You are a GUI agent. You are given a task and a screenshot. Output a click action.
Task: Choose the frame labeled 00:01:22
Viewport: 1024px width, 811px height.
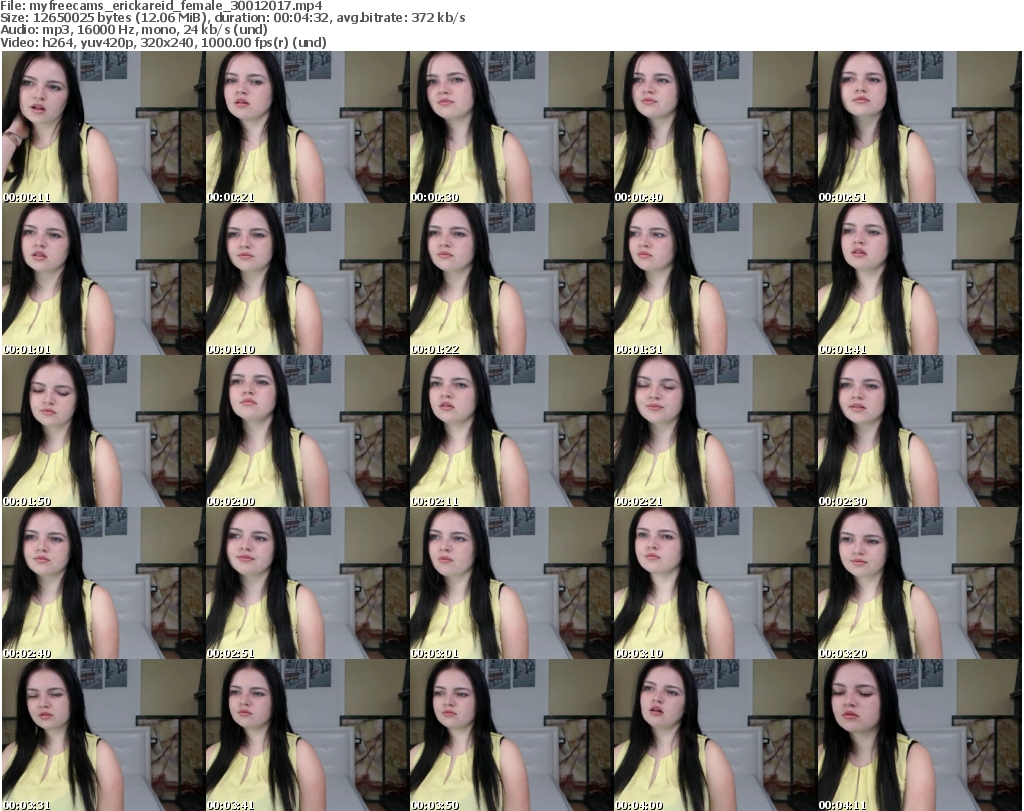[511, 279]
